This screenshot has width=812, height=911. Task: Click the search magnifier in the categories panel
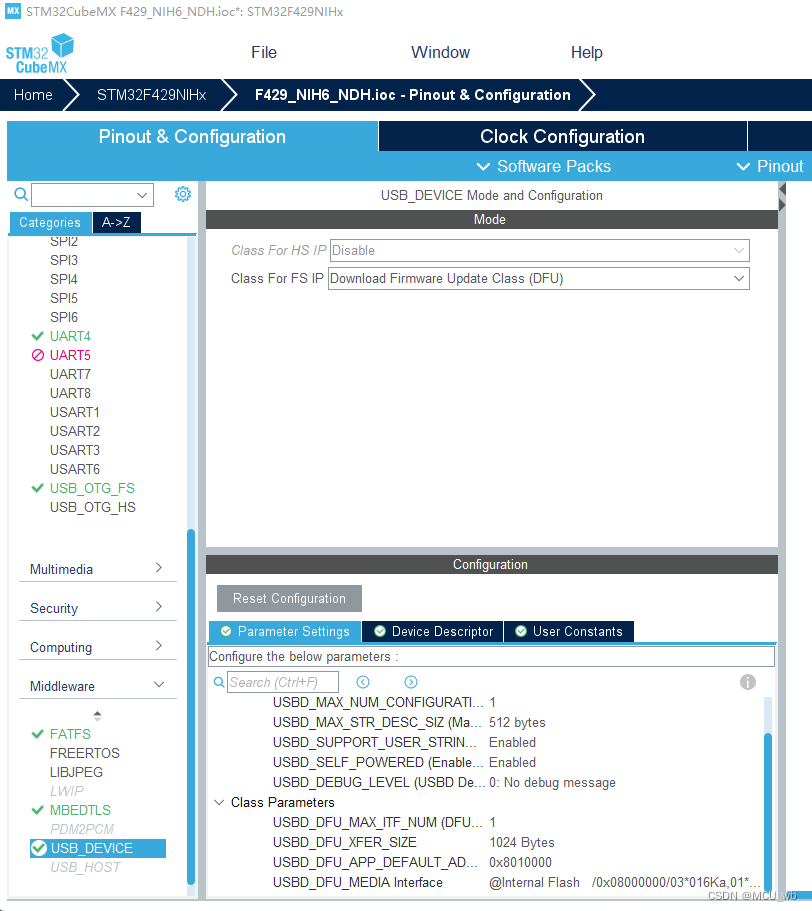pos(21,194)
